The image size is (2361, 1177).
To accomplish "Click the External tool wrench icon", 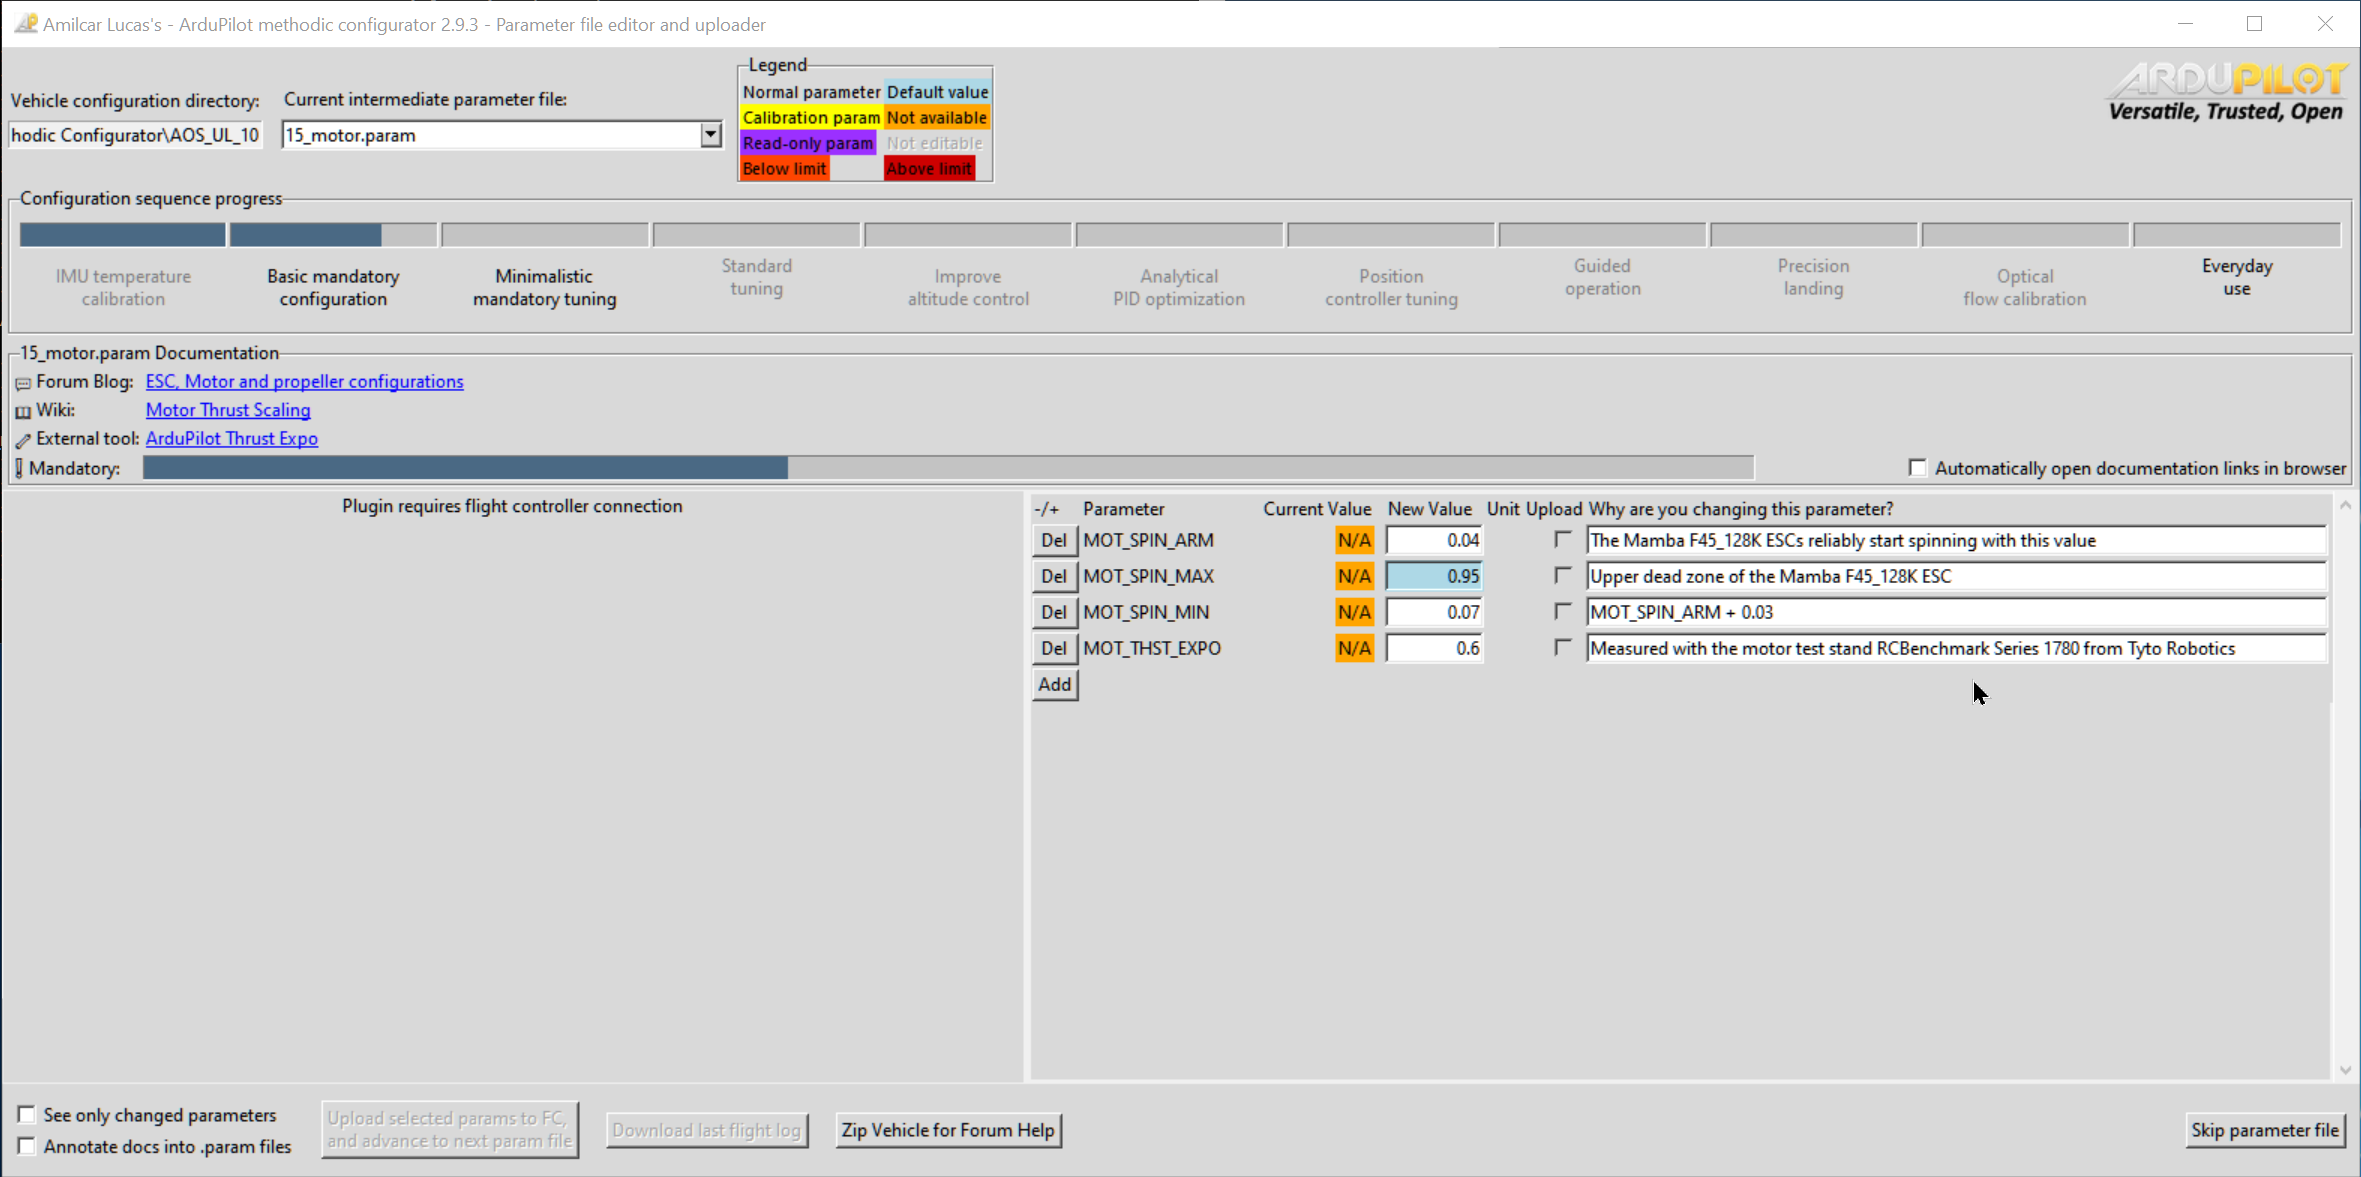I will click(23, 440).
